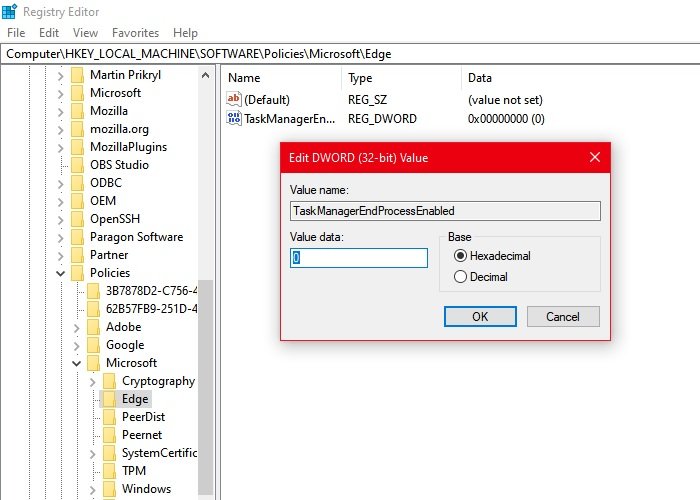Screen dimensions: 700x500
Task: Click the 0x00000000 (0) data cell
Action: click(506, 119)
